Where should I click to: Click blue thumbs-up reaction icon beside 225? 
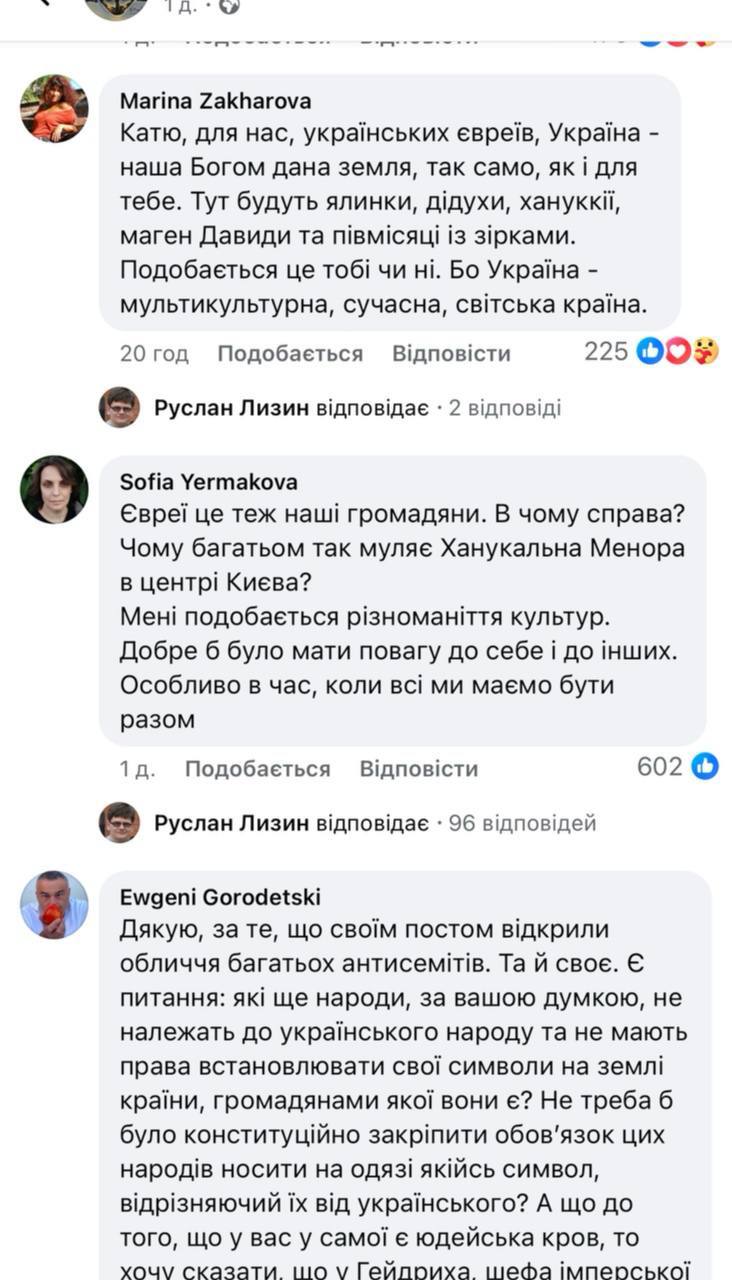(650, 352)
